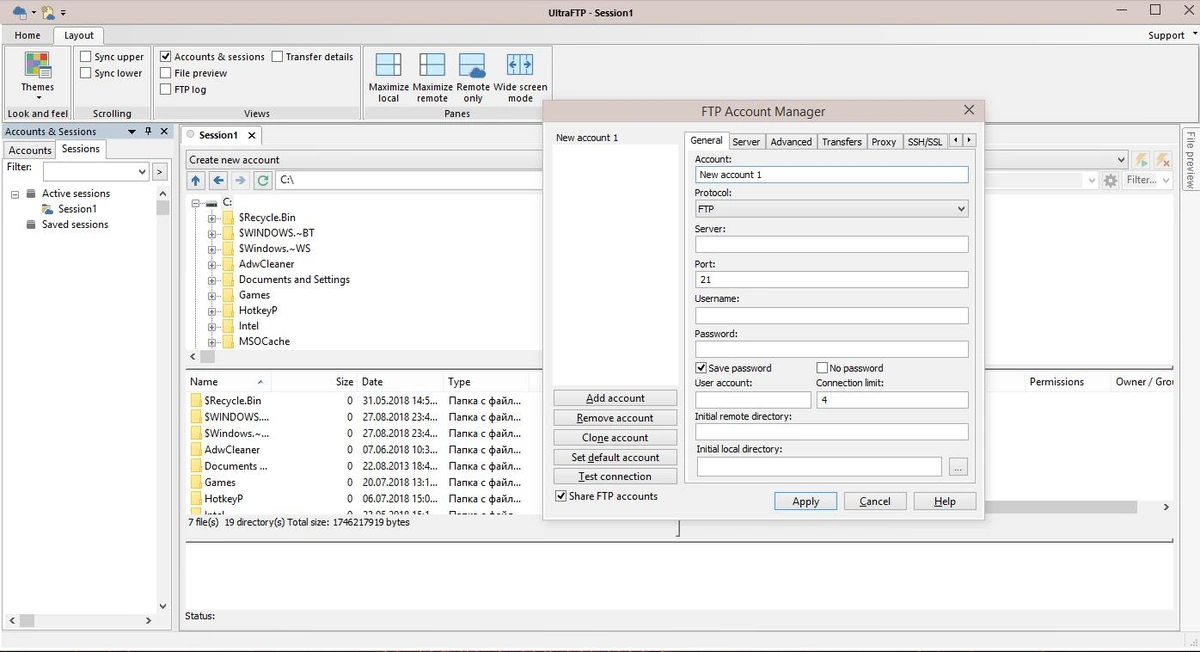Activate Wide screen mode
The width and height of the screenshot is (1200, 652).
520,77
